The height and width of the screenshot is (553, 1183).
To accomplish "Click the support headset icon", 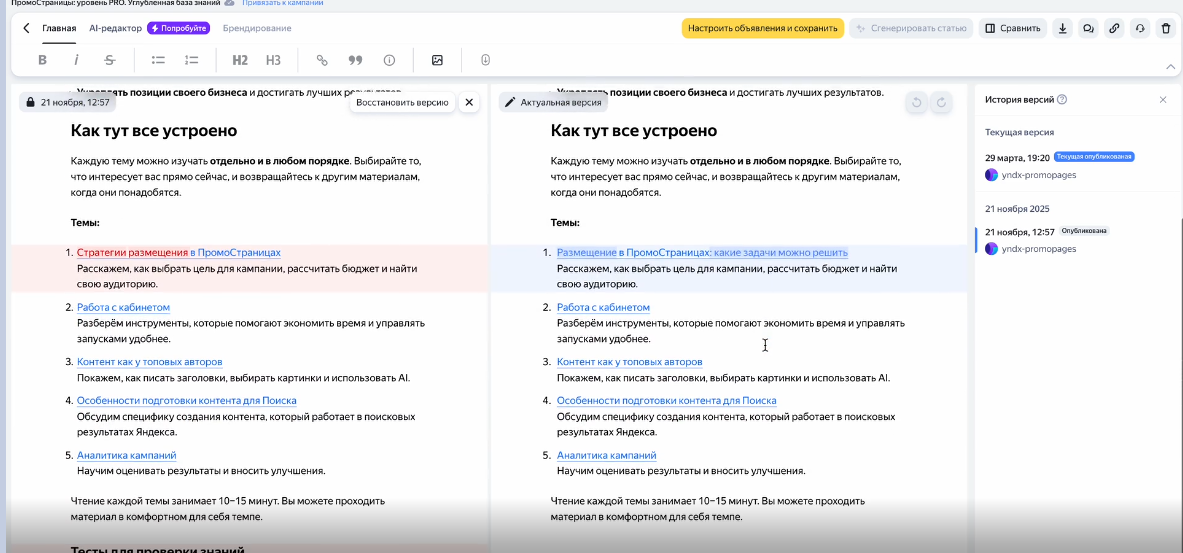I will [1140, 28].
